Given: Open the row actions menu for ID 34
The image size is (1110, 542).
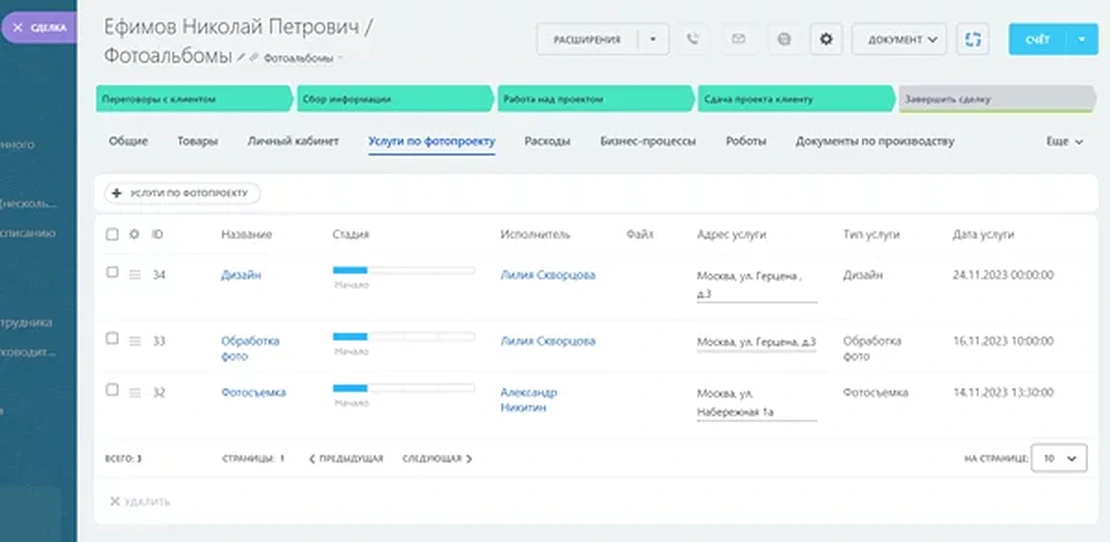Looking at the screenshot, I should [x=135, y=276].
